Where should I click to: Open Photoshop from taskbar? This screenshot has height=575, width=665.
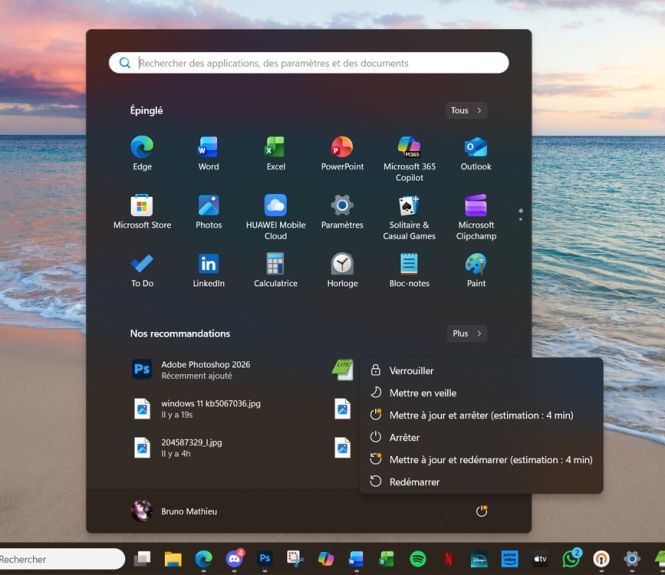[x=265, y=558]
